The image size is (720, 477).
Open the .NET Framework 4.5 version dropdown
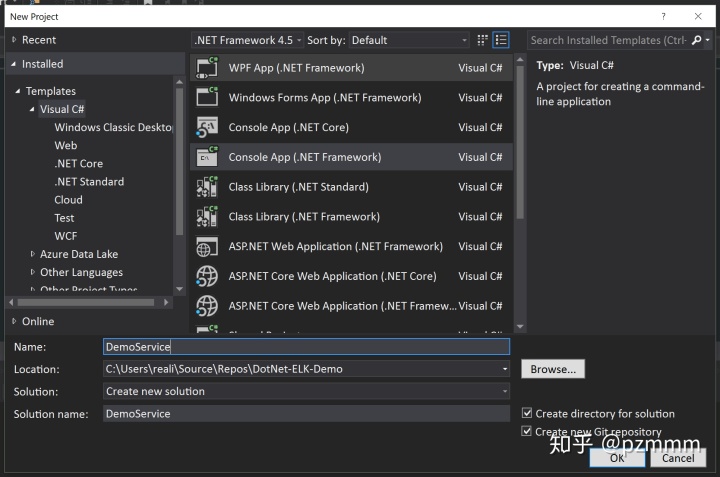coord(247,40)
